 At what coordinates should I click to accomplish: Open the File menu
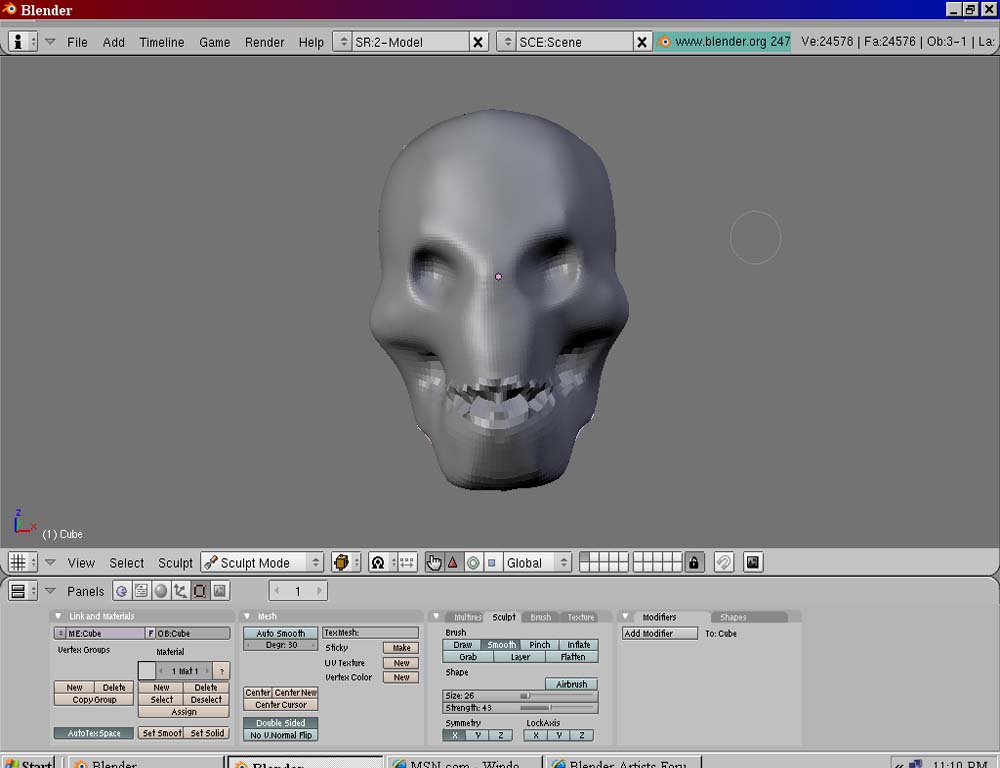pyautogui.click(x=77, y=42)
